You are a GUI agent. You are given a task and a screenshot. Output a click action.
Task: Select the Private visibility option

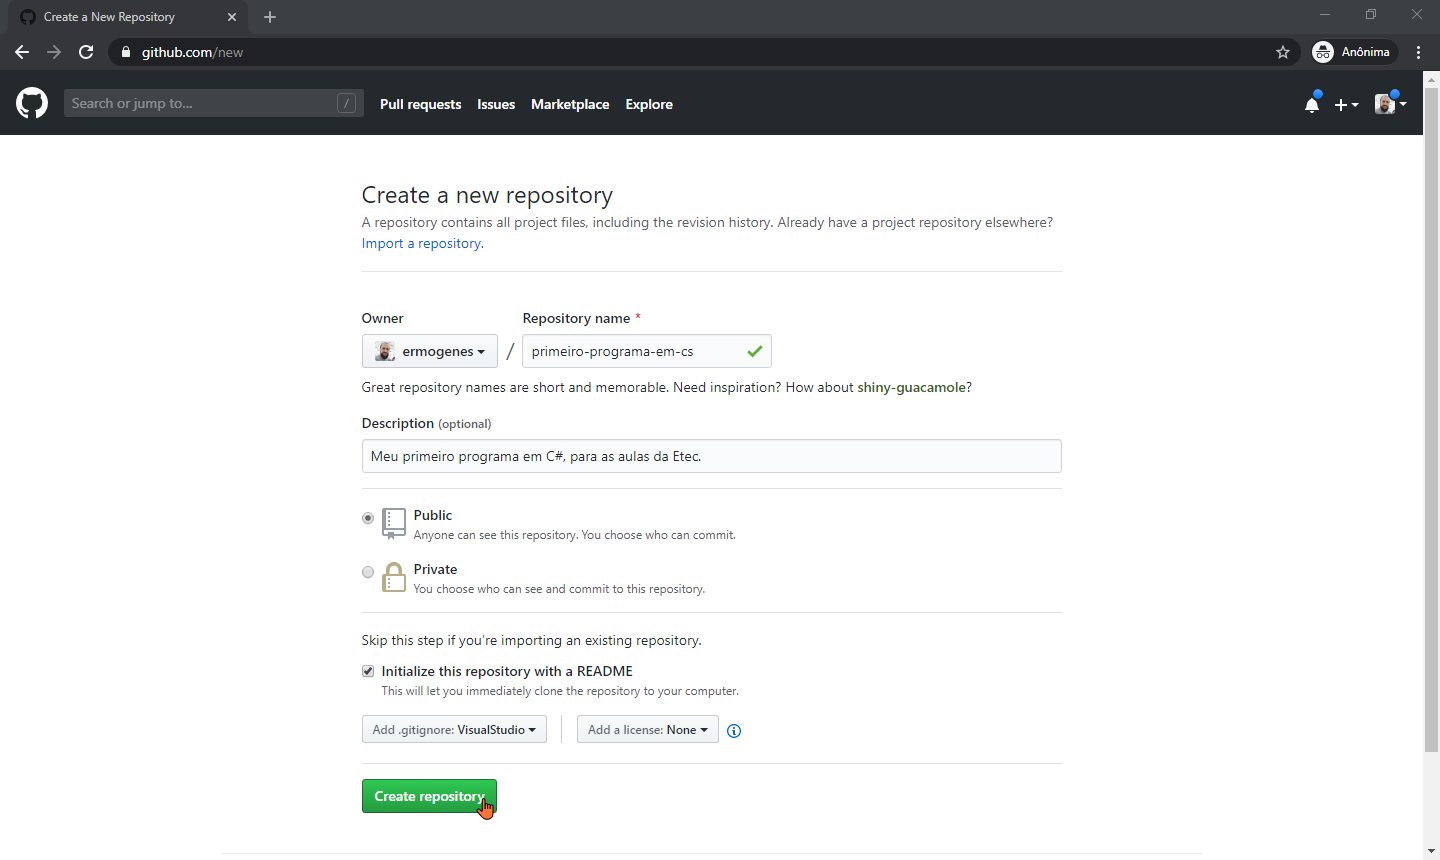click(368, 572)
